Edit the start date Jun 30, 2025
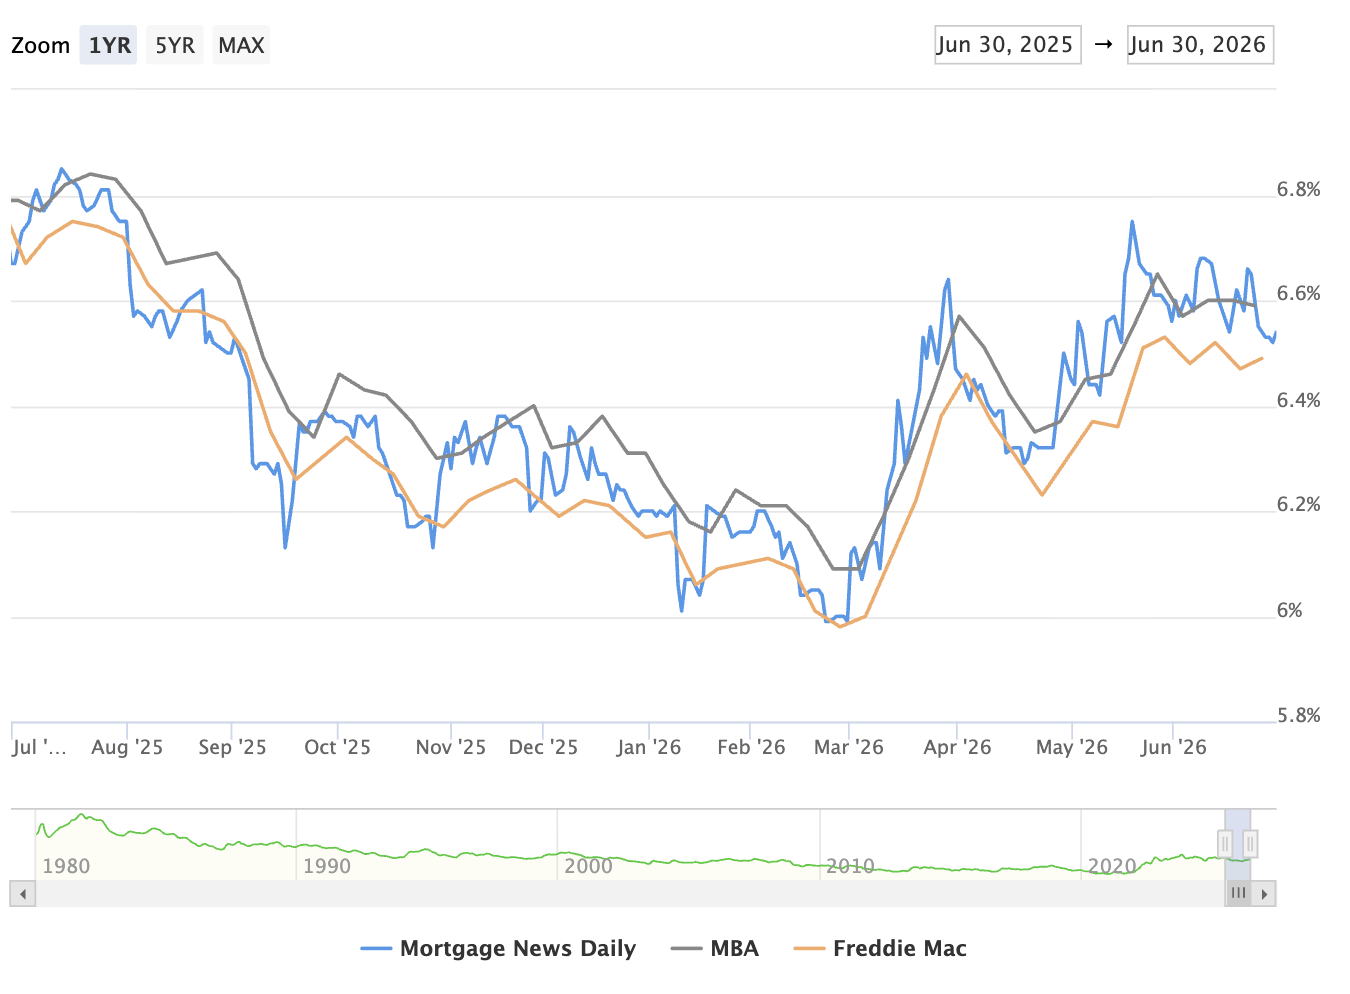1350x994 pixels. coord(1007,45)
